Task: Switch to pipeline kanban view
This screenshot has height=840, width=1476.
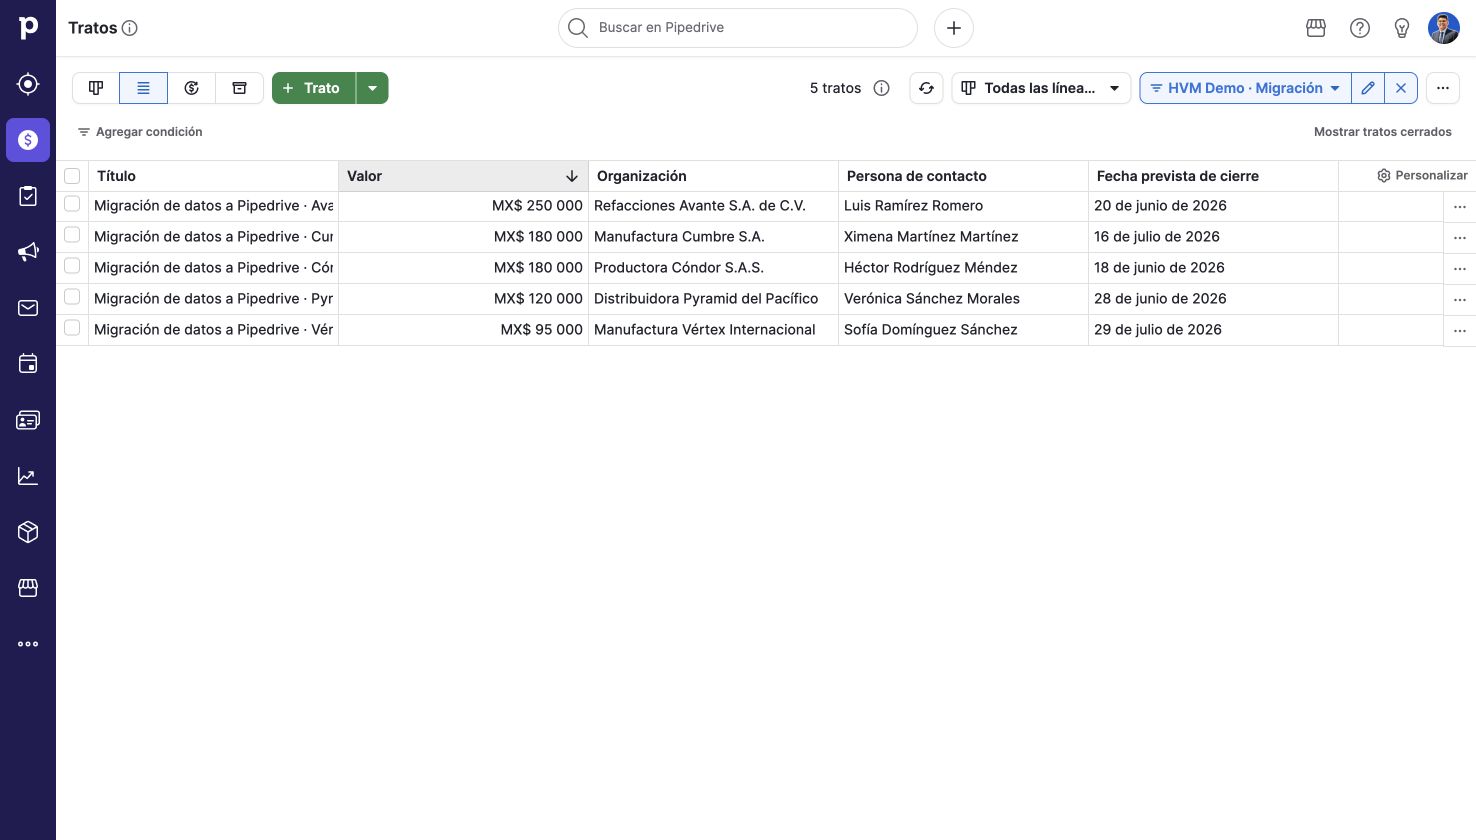Action: [x=96, y=88]
